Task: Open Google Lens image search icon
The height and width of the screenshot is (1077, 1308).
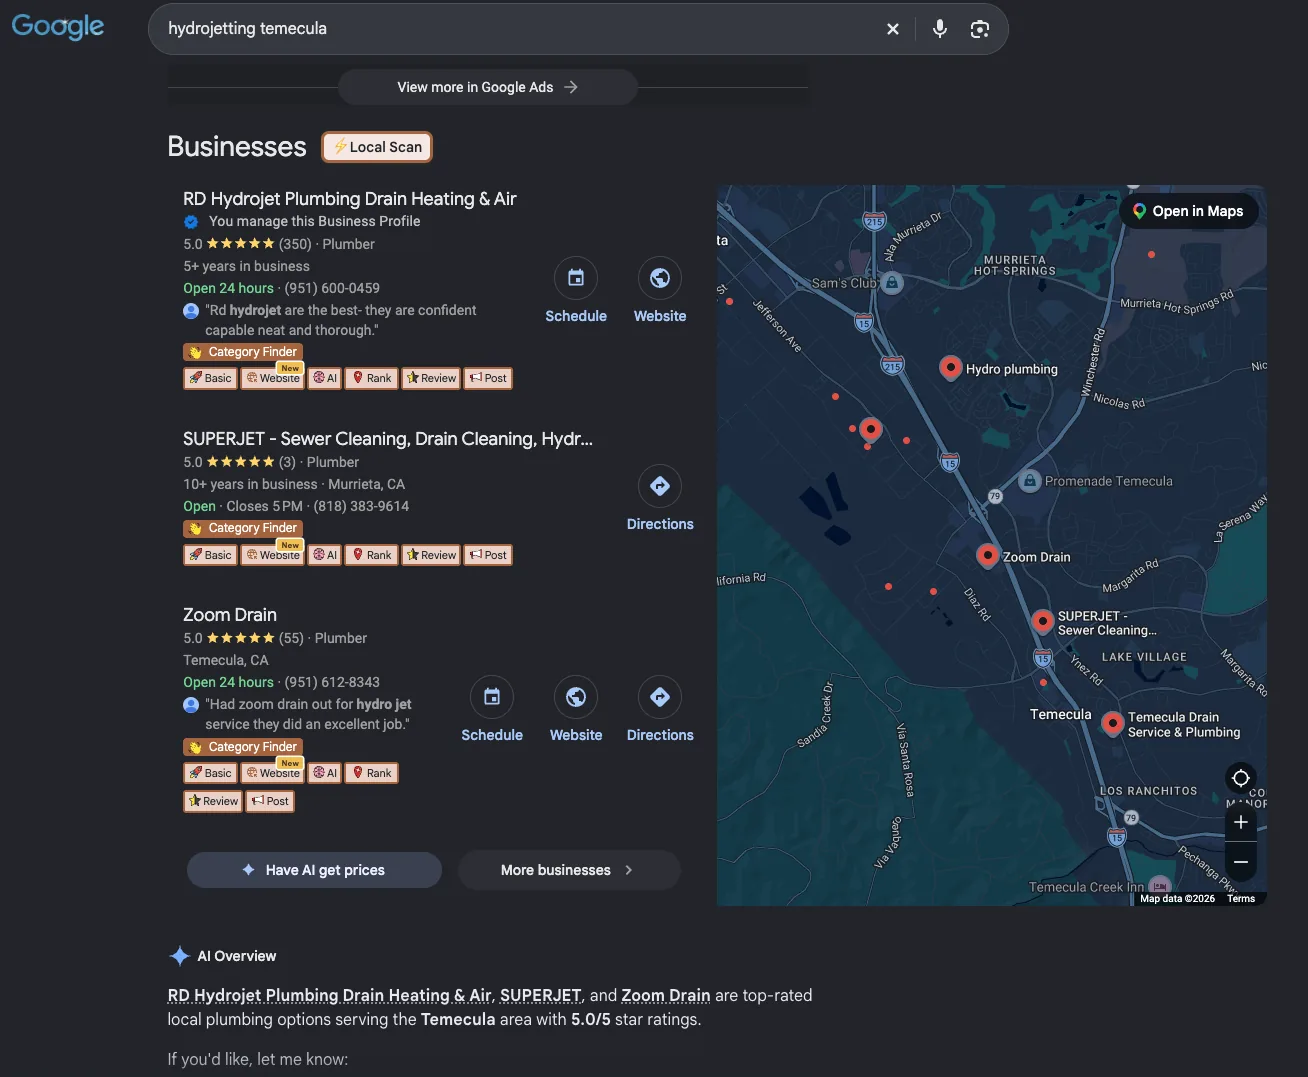Action: pyautogui.click(x=980, y=29)
